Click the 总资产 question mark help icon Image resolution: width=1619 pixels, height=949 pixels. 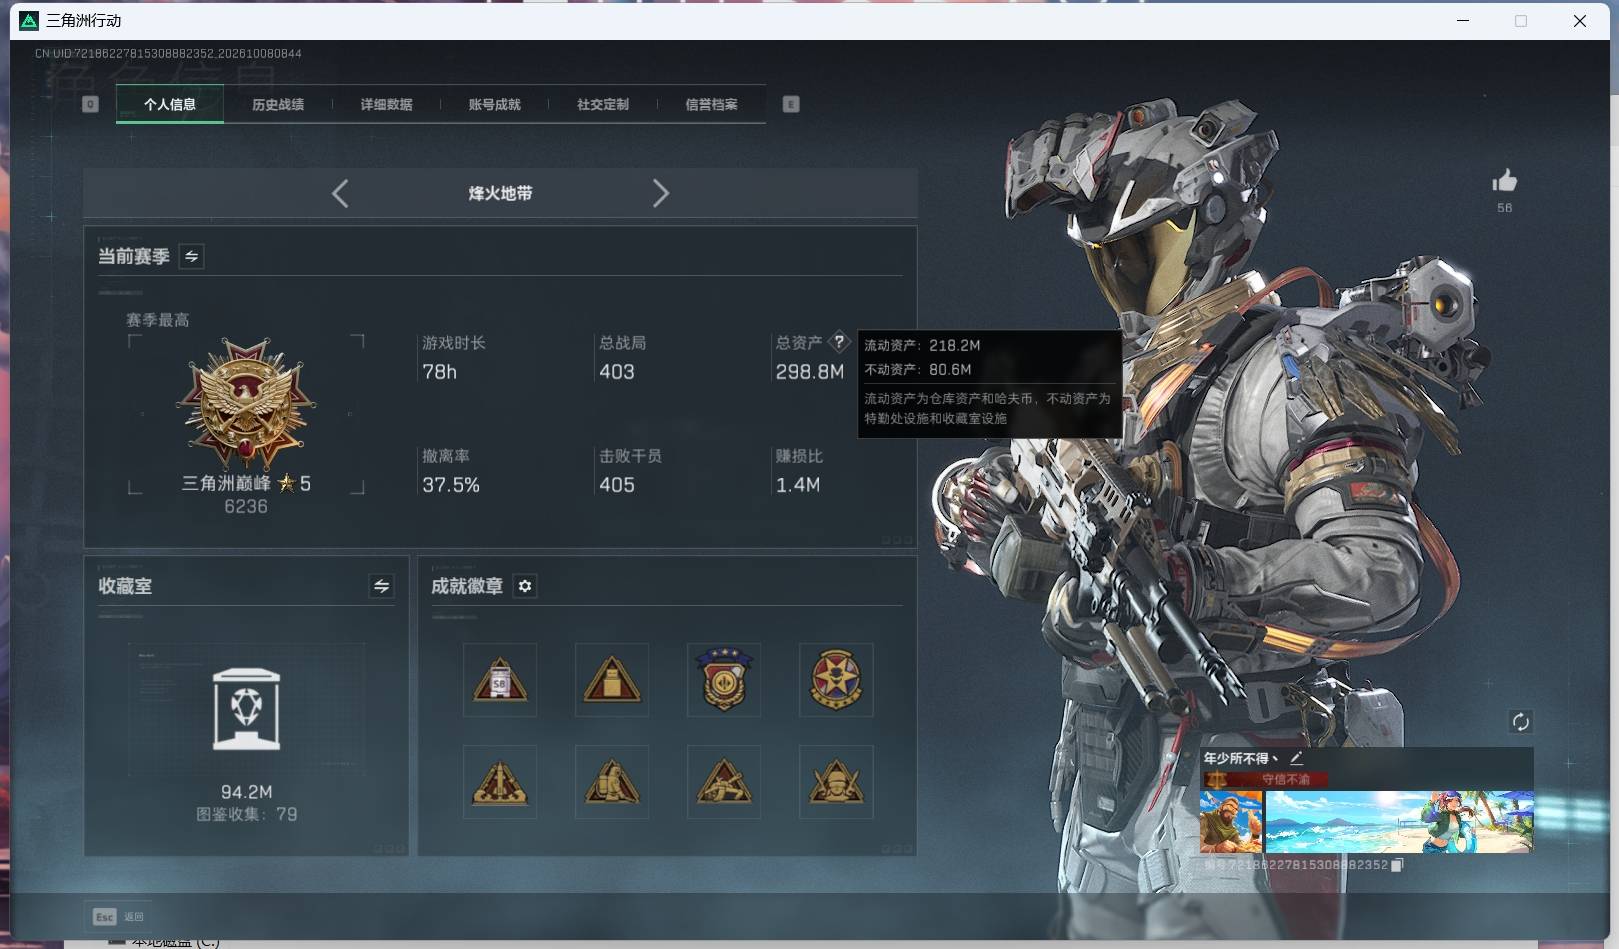839,341
